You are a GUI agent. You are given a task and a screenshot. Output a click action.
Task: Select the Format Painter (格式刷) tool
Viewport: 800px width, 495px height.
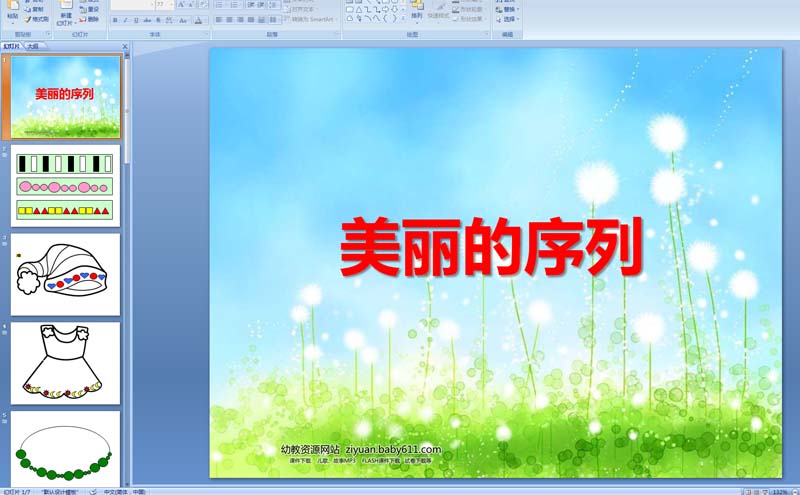pos(36,19)
